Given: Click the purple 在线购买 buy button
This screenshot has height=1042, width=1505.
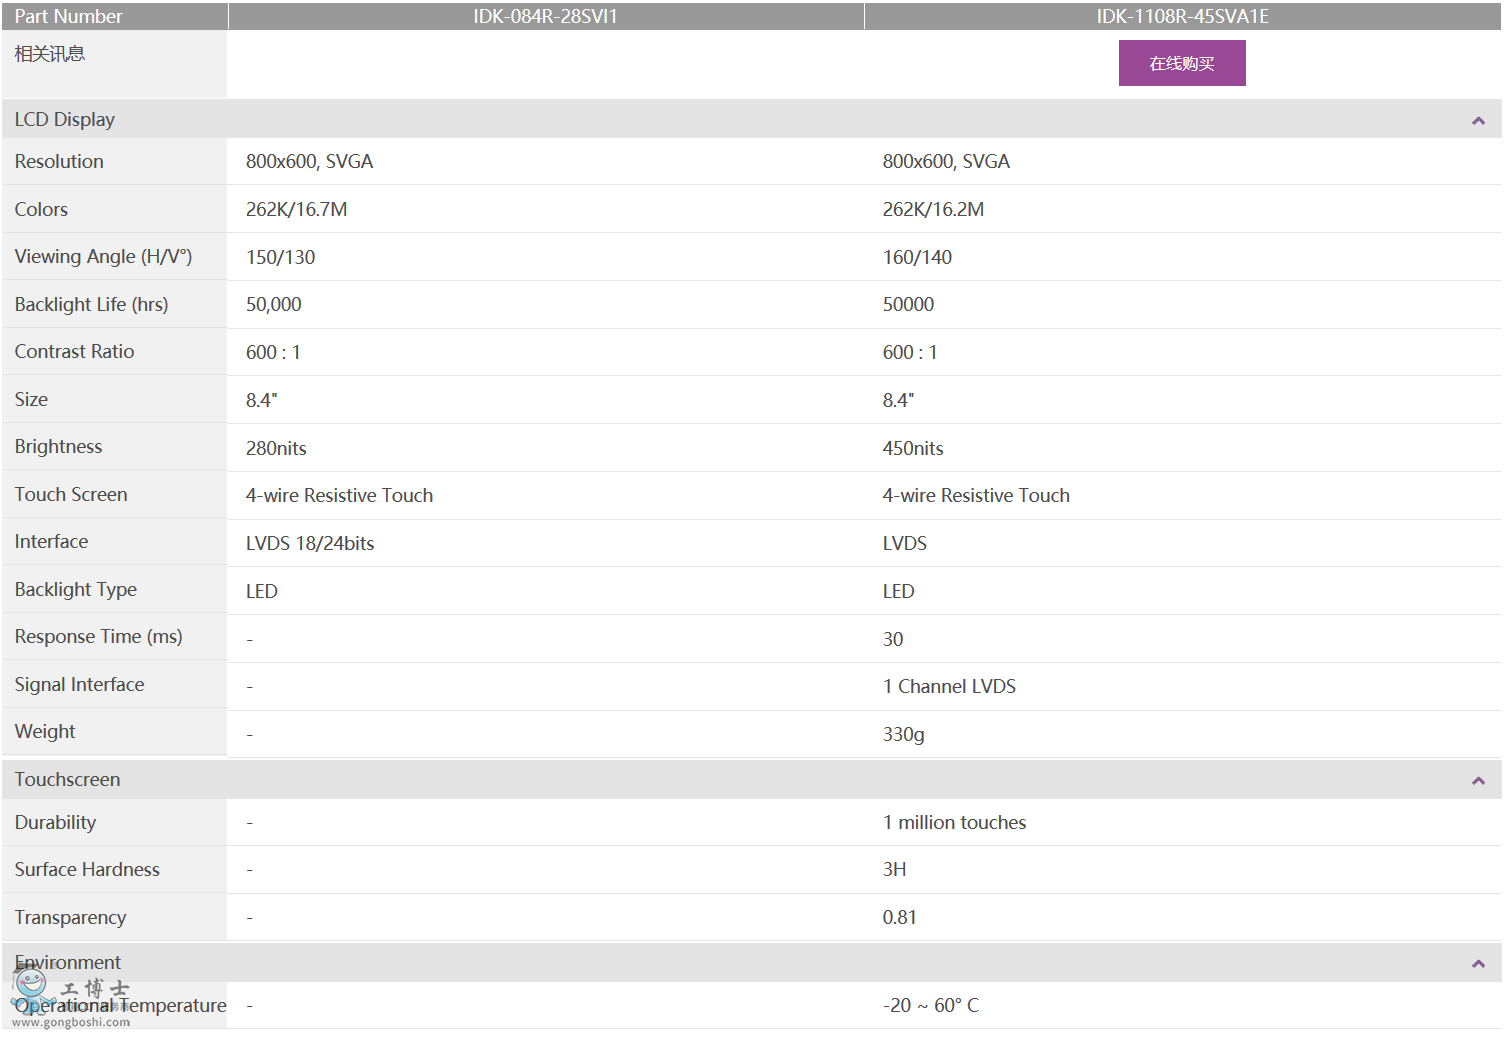Looking at the screenshot, I should point(1181,63).
